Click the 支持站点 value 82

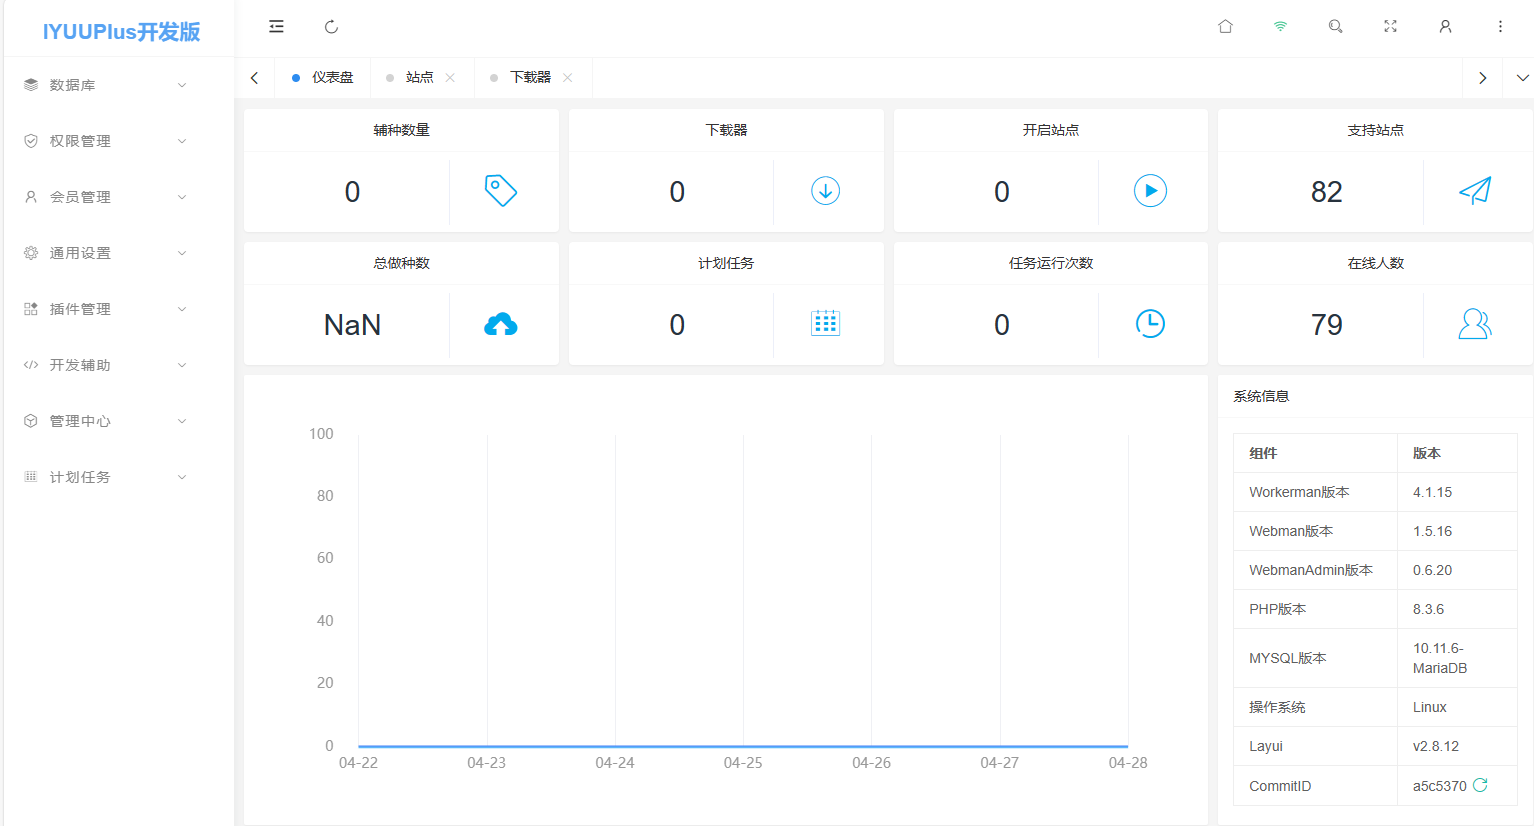pyautogui.click(x=1326, y=192)
